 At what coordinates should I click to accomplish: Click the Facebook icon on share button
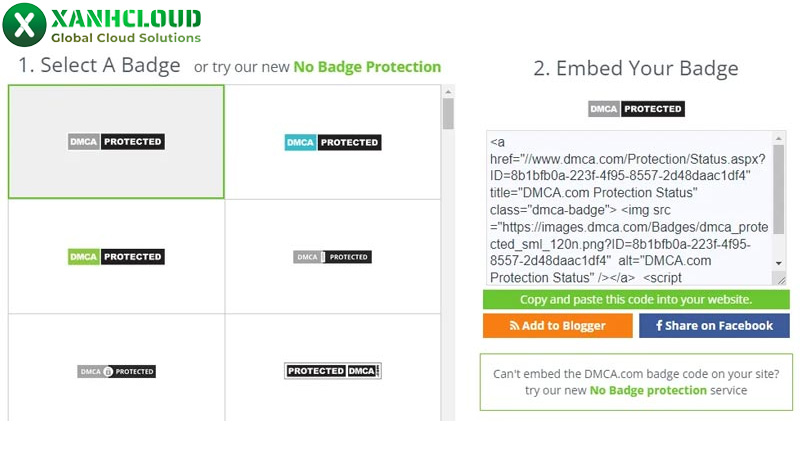(660, 326)
